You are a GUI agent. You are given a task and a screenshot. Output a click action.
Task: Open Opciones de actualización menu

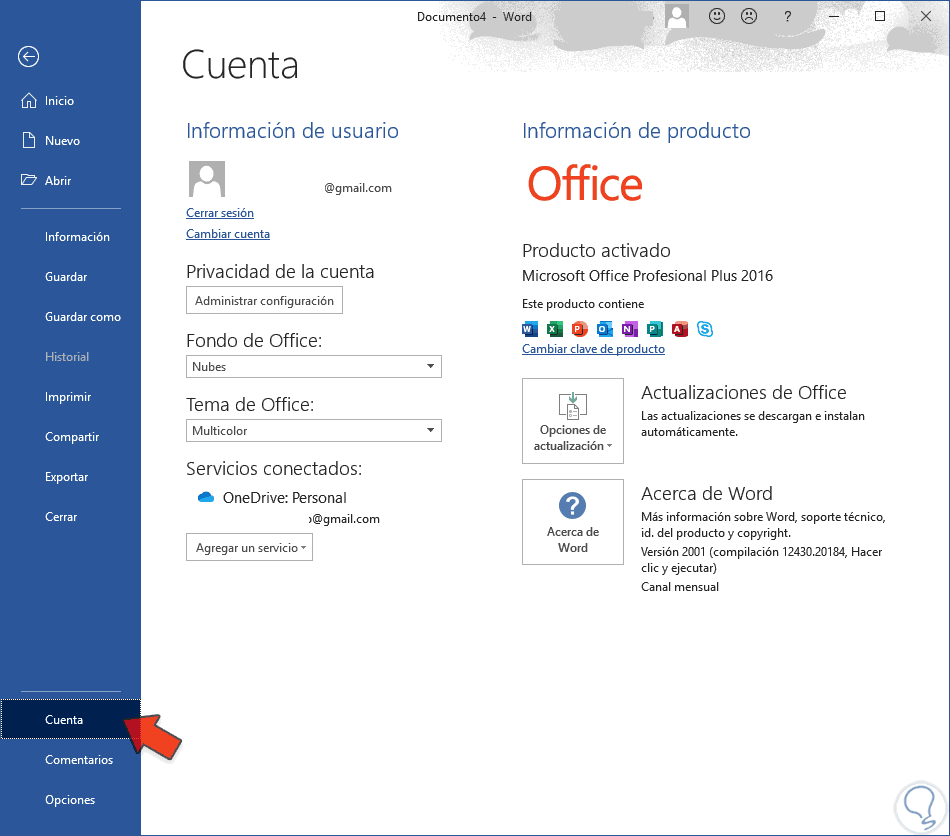click(x=573, y=421)
